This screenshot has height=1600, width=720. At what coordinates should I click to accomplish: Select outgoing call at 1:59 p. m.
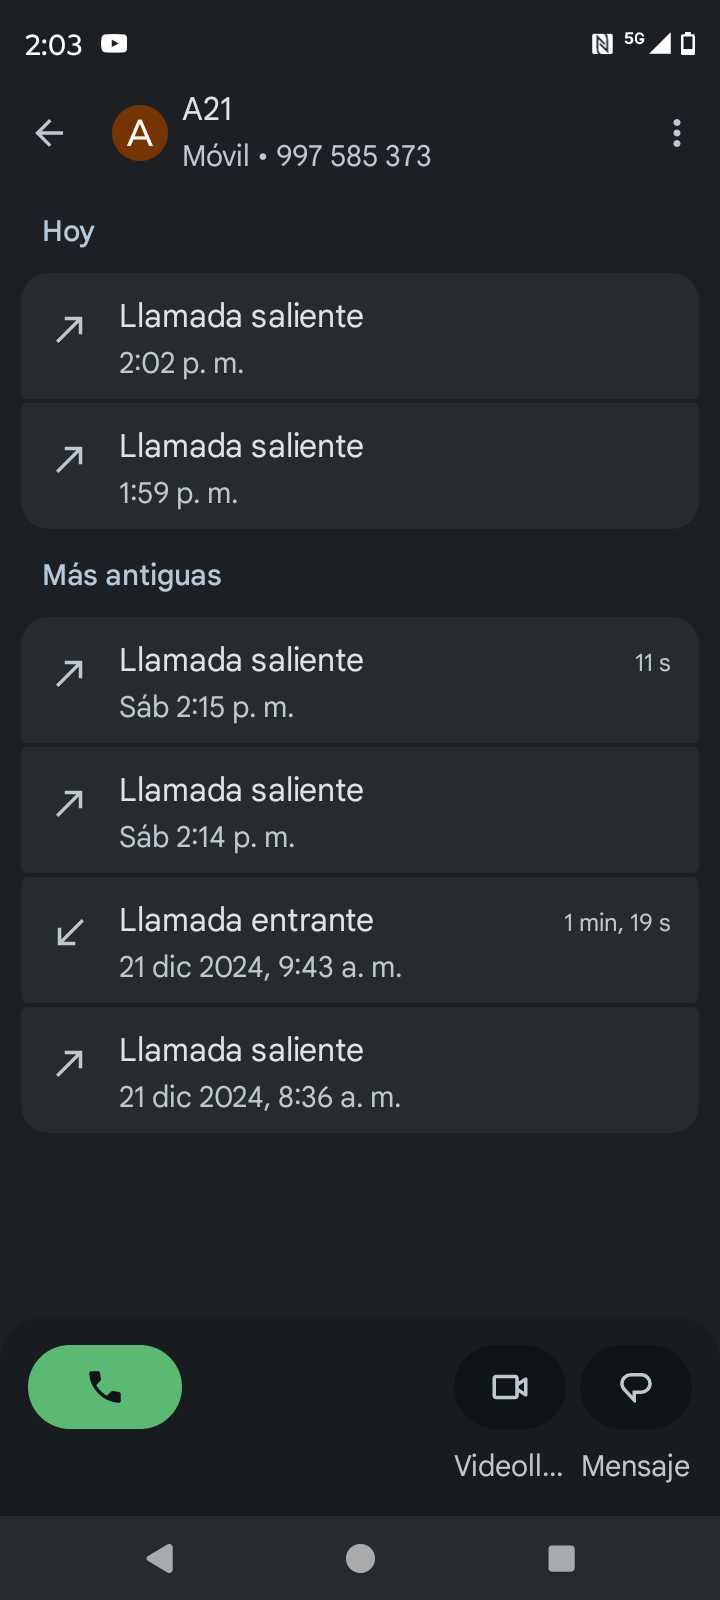(x=360, y=467)
